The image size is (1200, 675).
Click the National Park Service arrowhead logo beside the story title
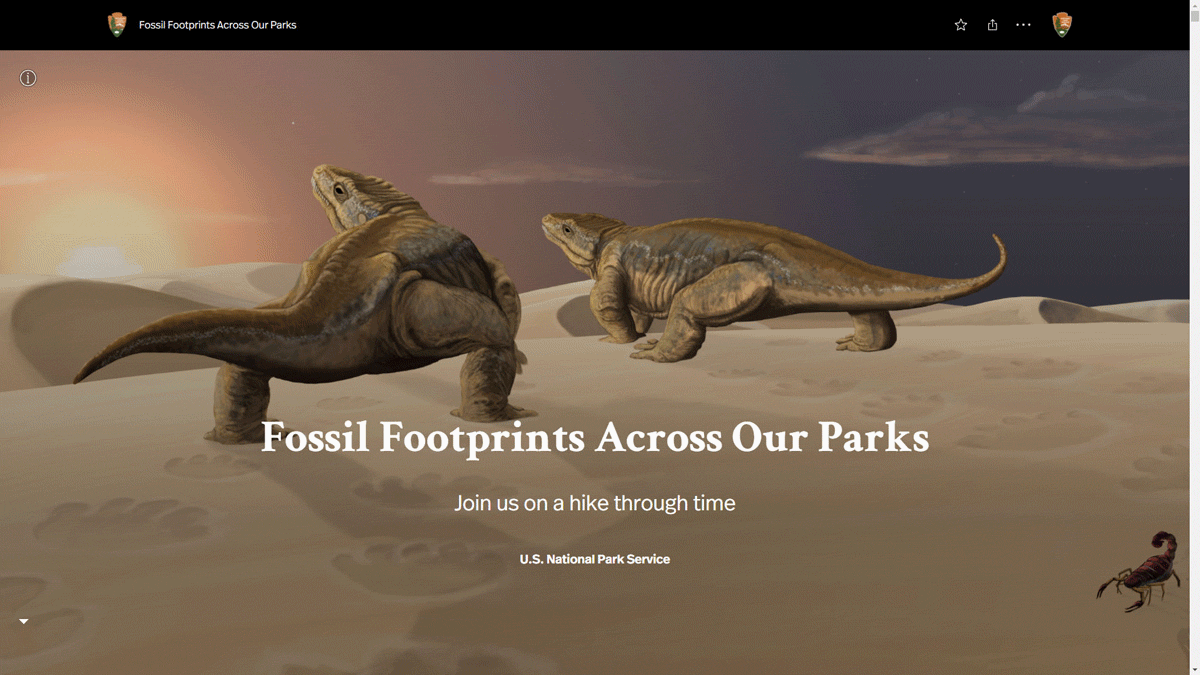tap(117, 25)
